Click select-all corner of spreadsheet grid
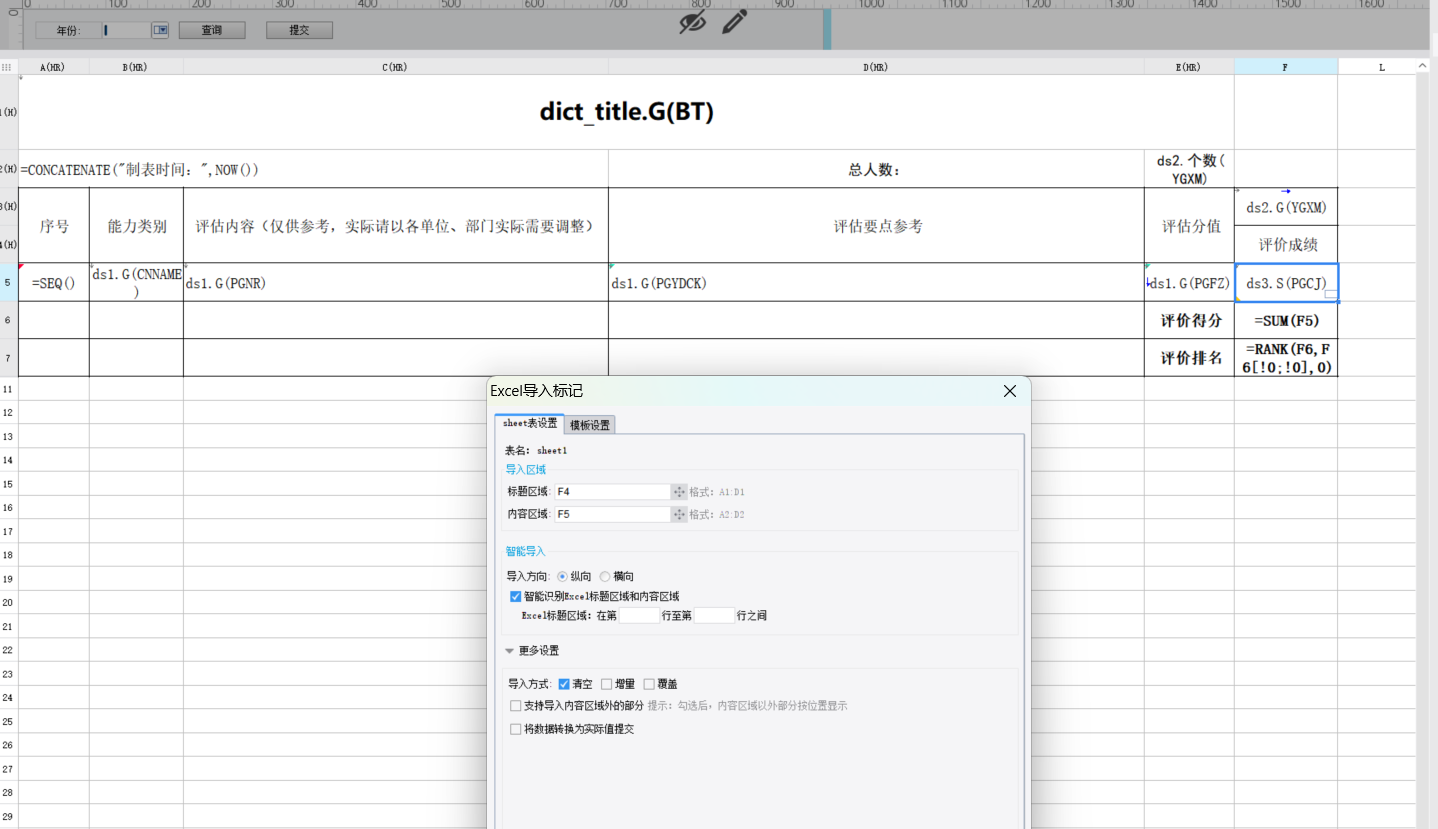This screenshot has width=1438, height=829. pyautogui.click(x=8, y=67)
